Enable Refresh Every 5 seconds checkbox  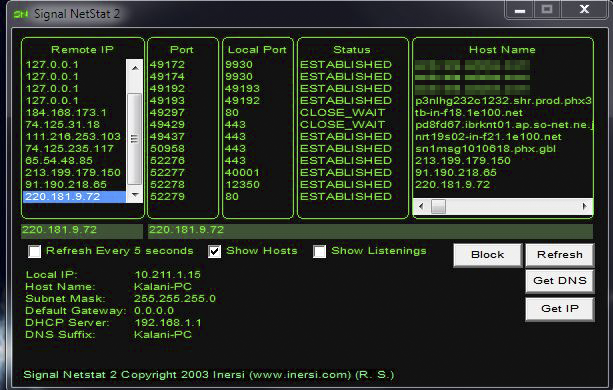pos(34,251)
